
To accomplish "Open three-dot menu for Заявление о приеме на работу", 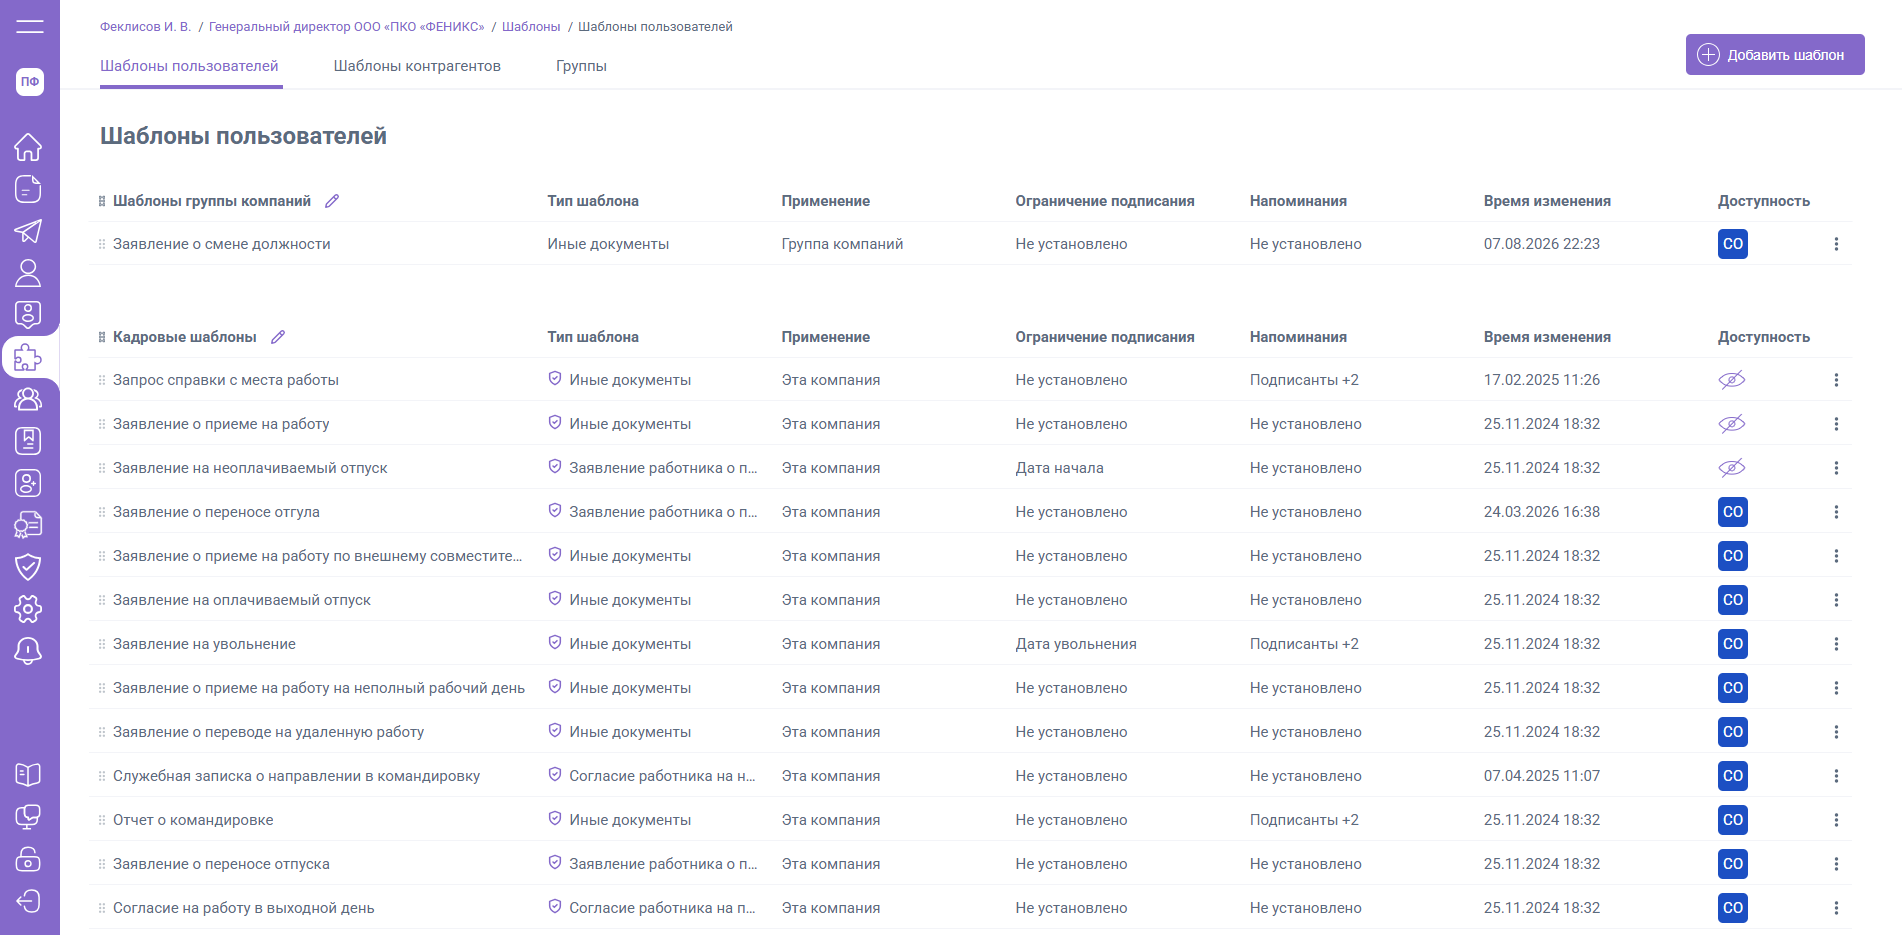I will click(1836, 424).
